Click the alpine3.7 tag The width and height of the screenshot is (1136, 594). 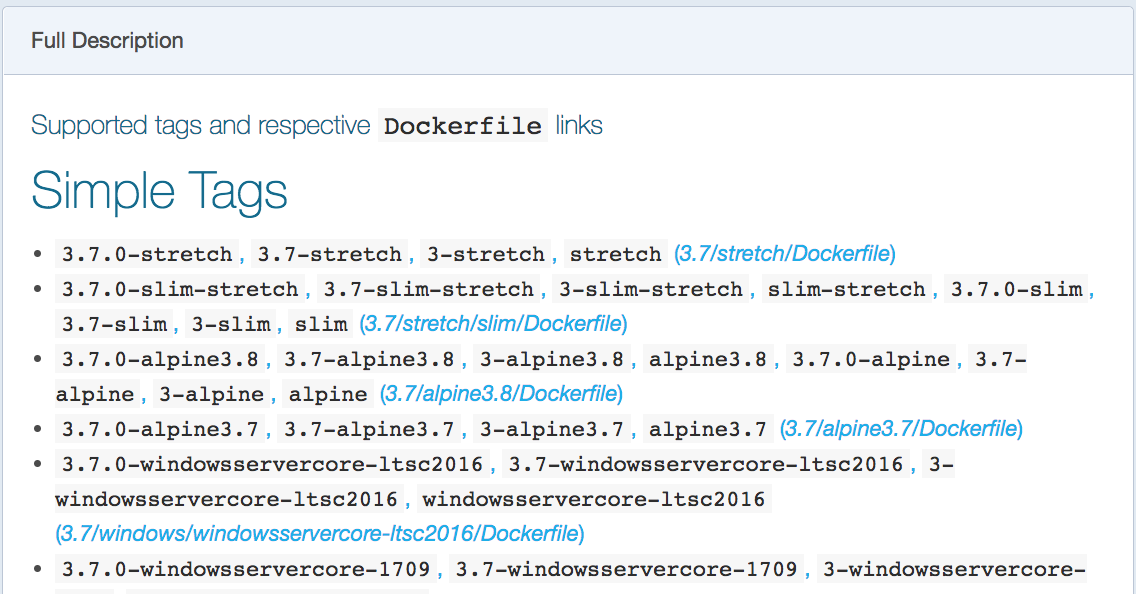coord(708,429)
